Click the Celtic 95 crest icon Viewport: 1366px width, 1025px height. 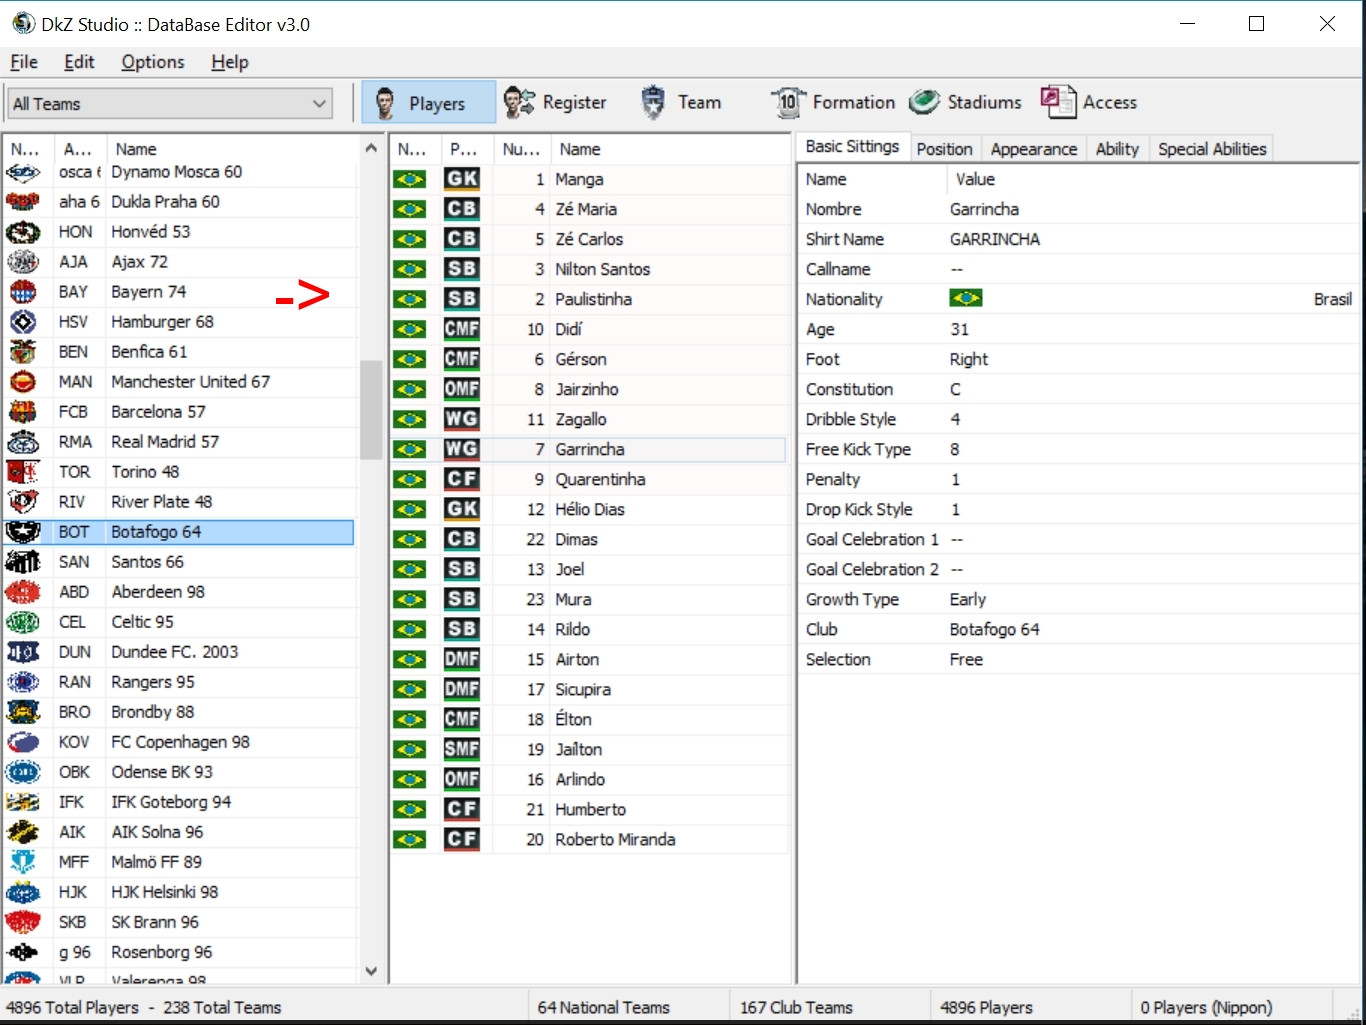[23, 622]
